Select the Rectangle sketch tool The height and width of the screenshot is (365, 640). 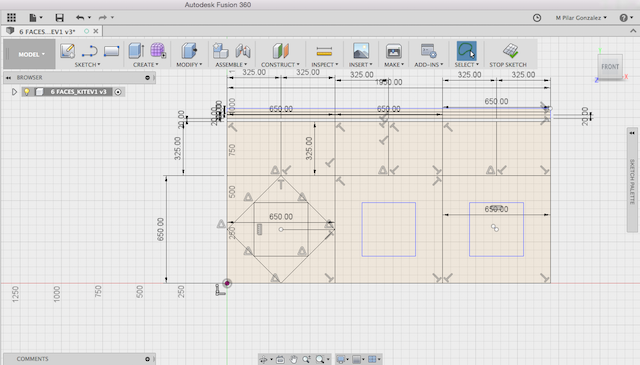tap(111, 51)
